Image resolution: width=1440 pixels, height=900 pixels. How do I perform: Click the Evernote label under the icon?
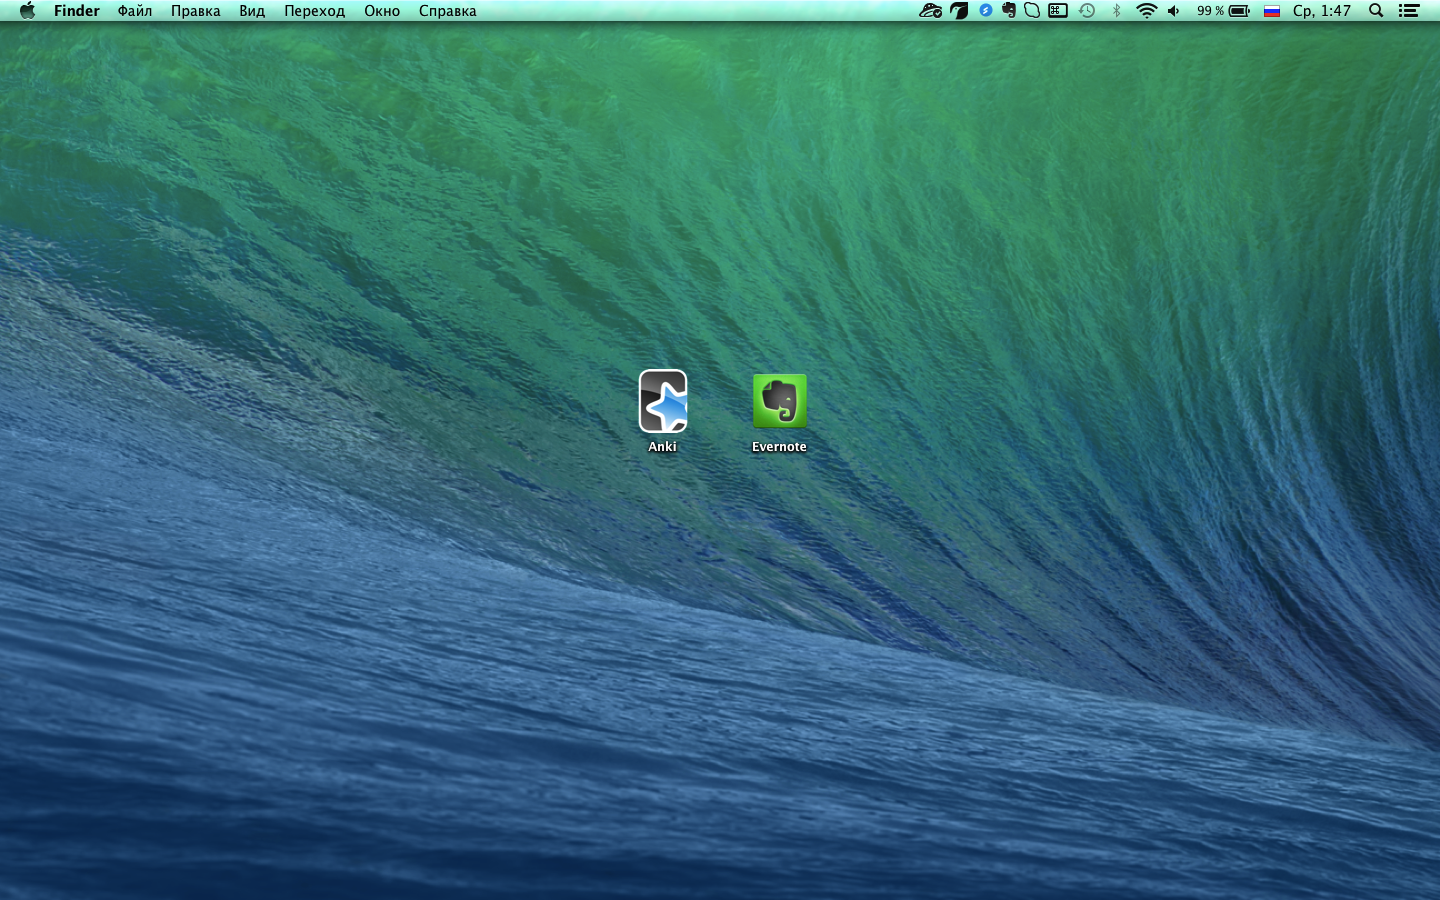pos(779,447)
